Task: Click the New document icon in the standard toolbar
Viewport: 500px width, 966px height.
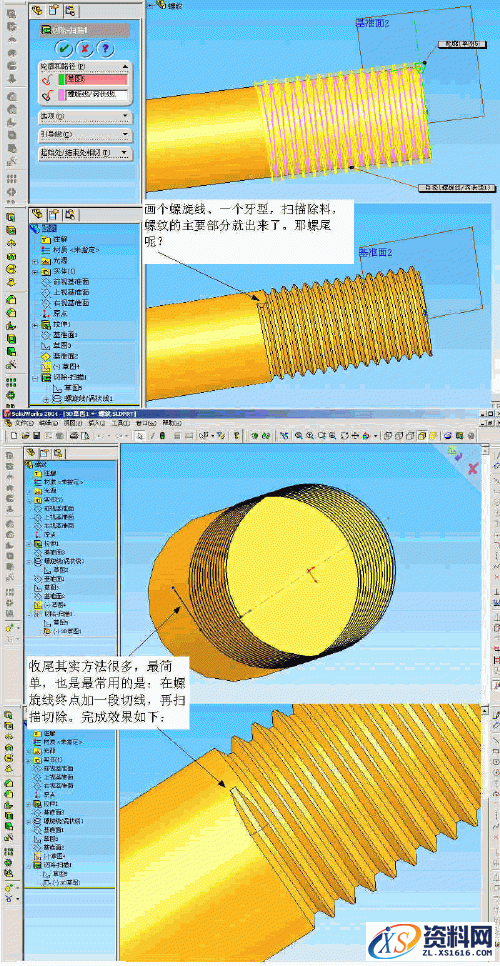Action: [14, 435]
